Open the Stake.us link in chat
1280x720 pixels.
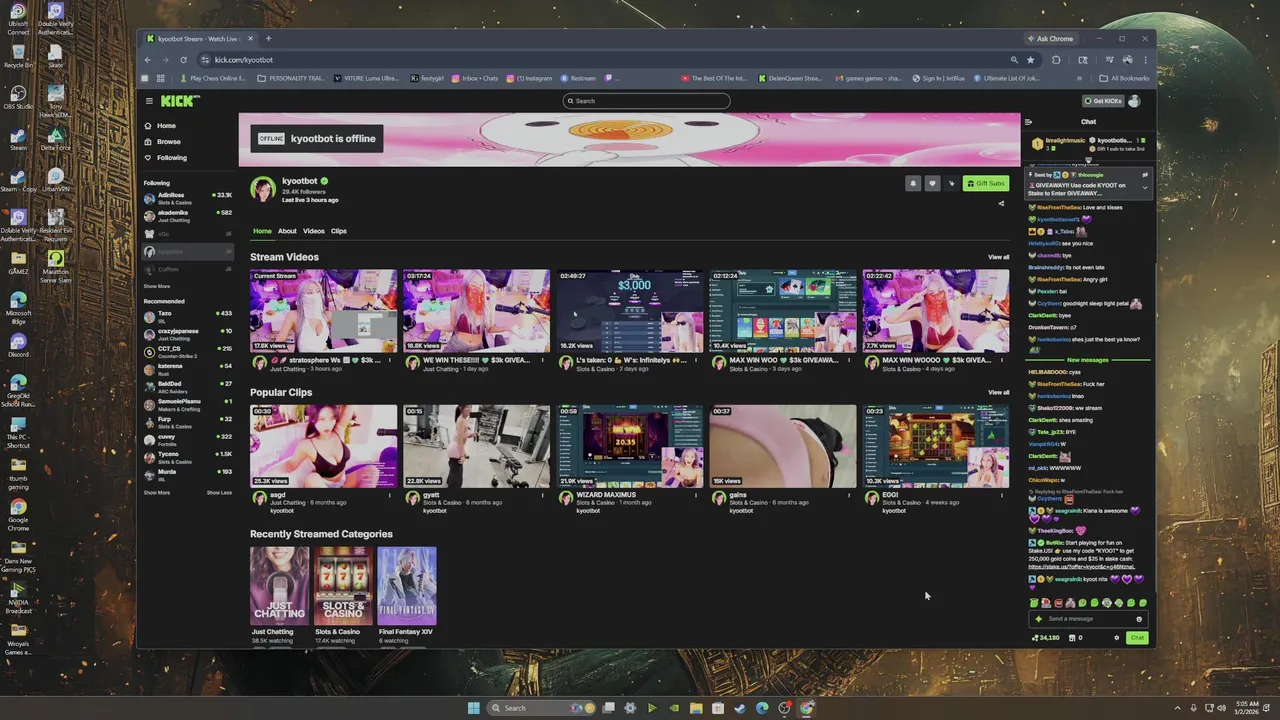(1081, 567)
